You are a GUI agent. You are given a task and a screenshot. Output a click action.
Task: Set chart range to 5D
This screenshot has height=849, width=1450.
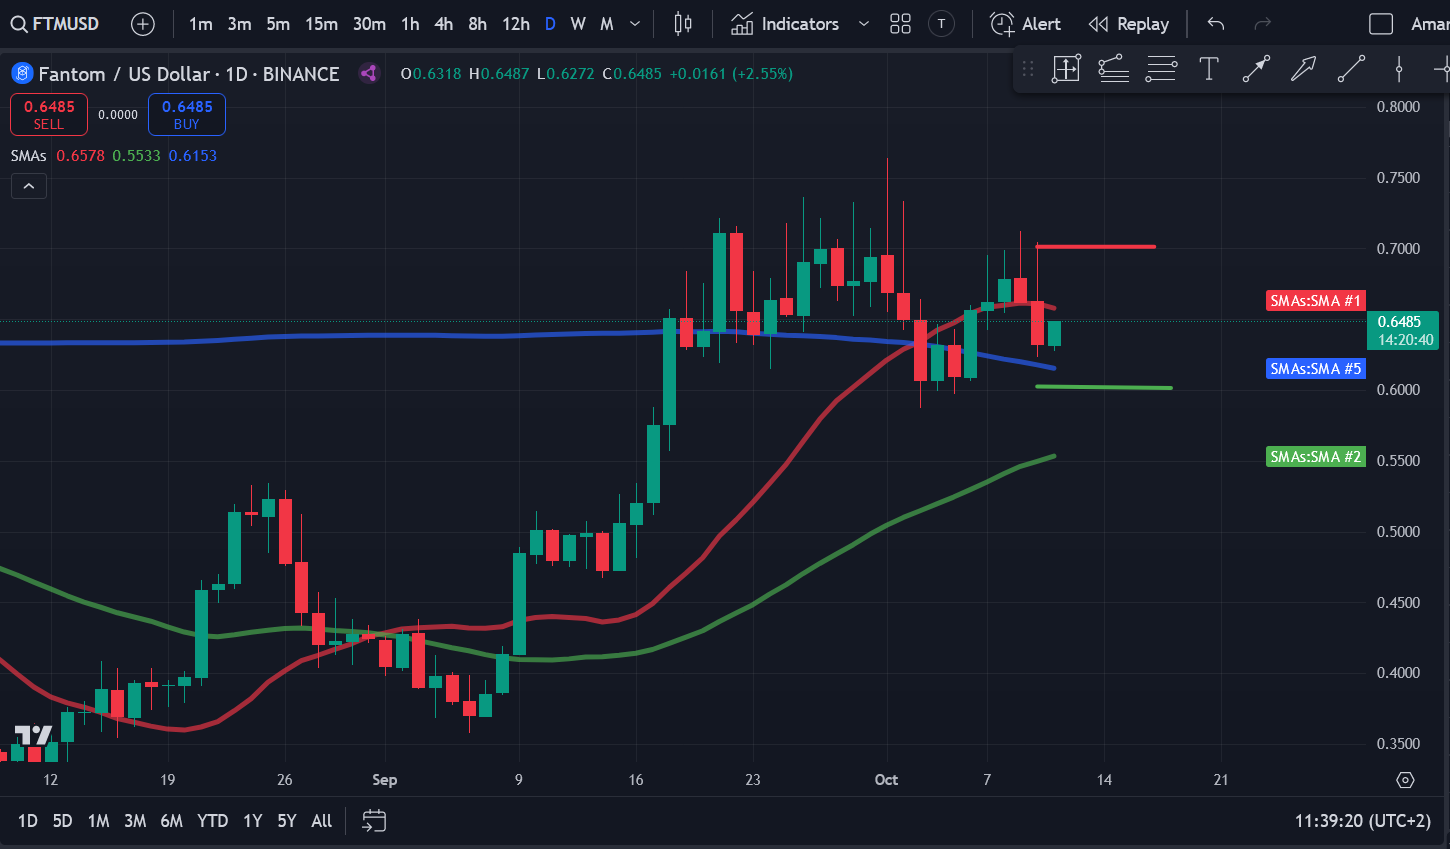(62, 821)
